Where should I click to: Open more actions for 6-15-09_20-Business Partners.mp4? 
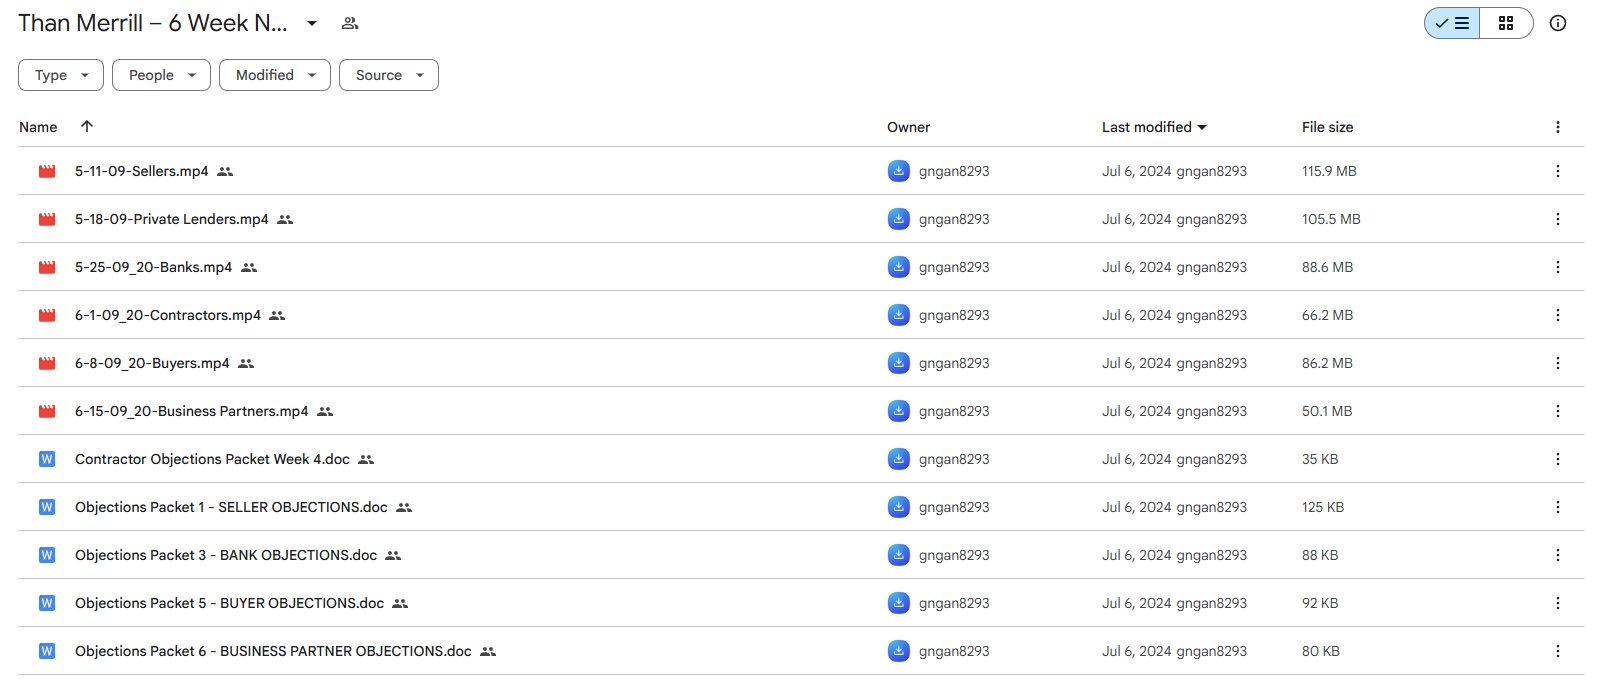tap(1557, 411)
